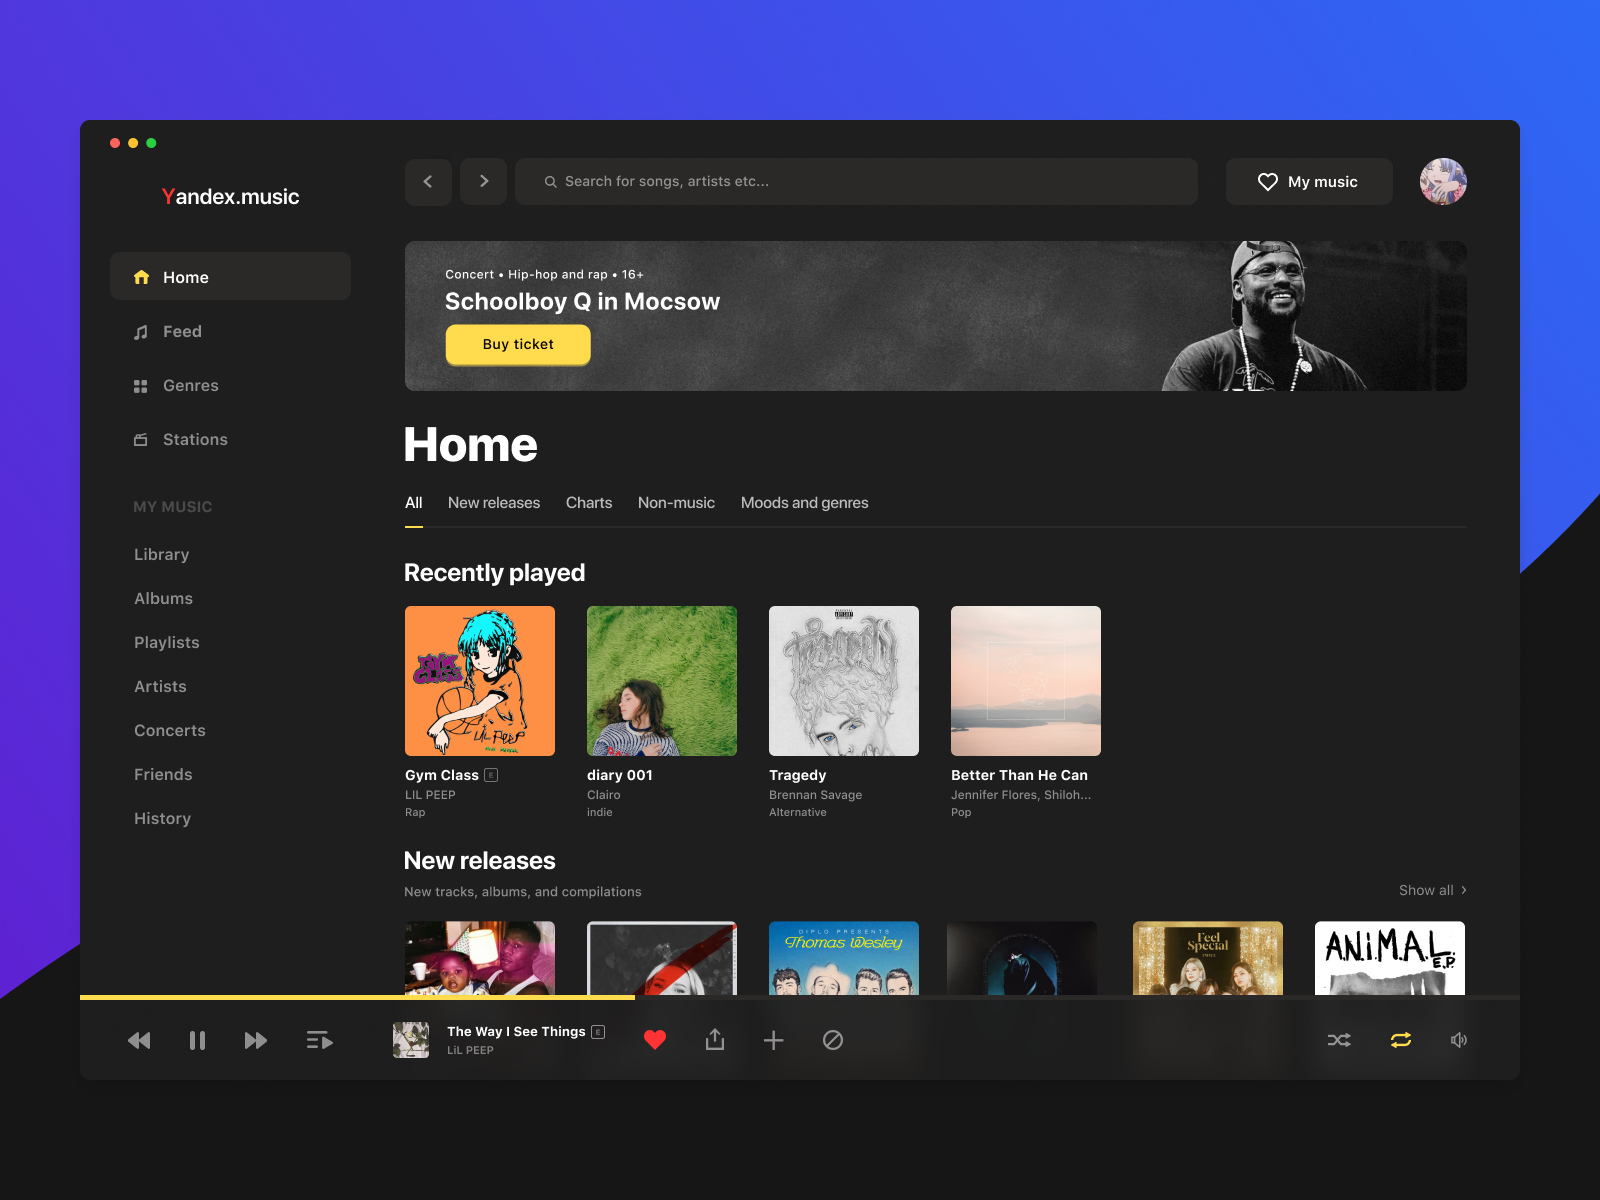Toggle repeat mode
This screenshot has height=1200, width=1600.
click(x=1401, y=1040)
